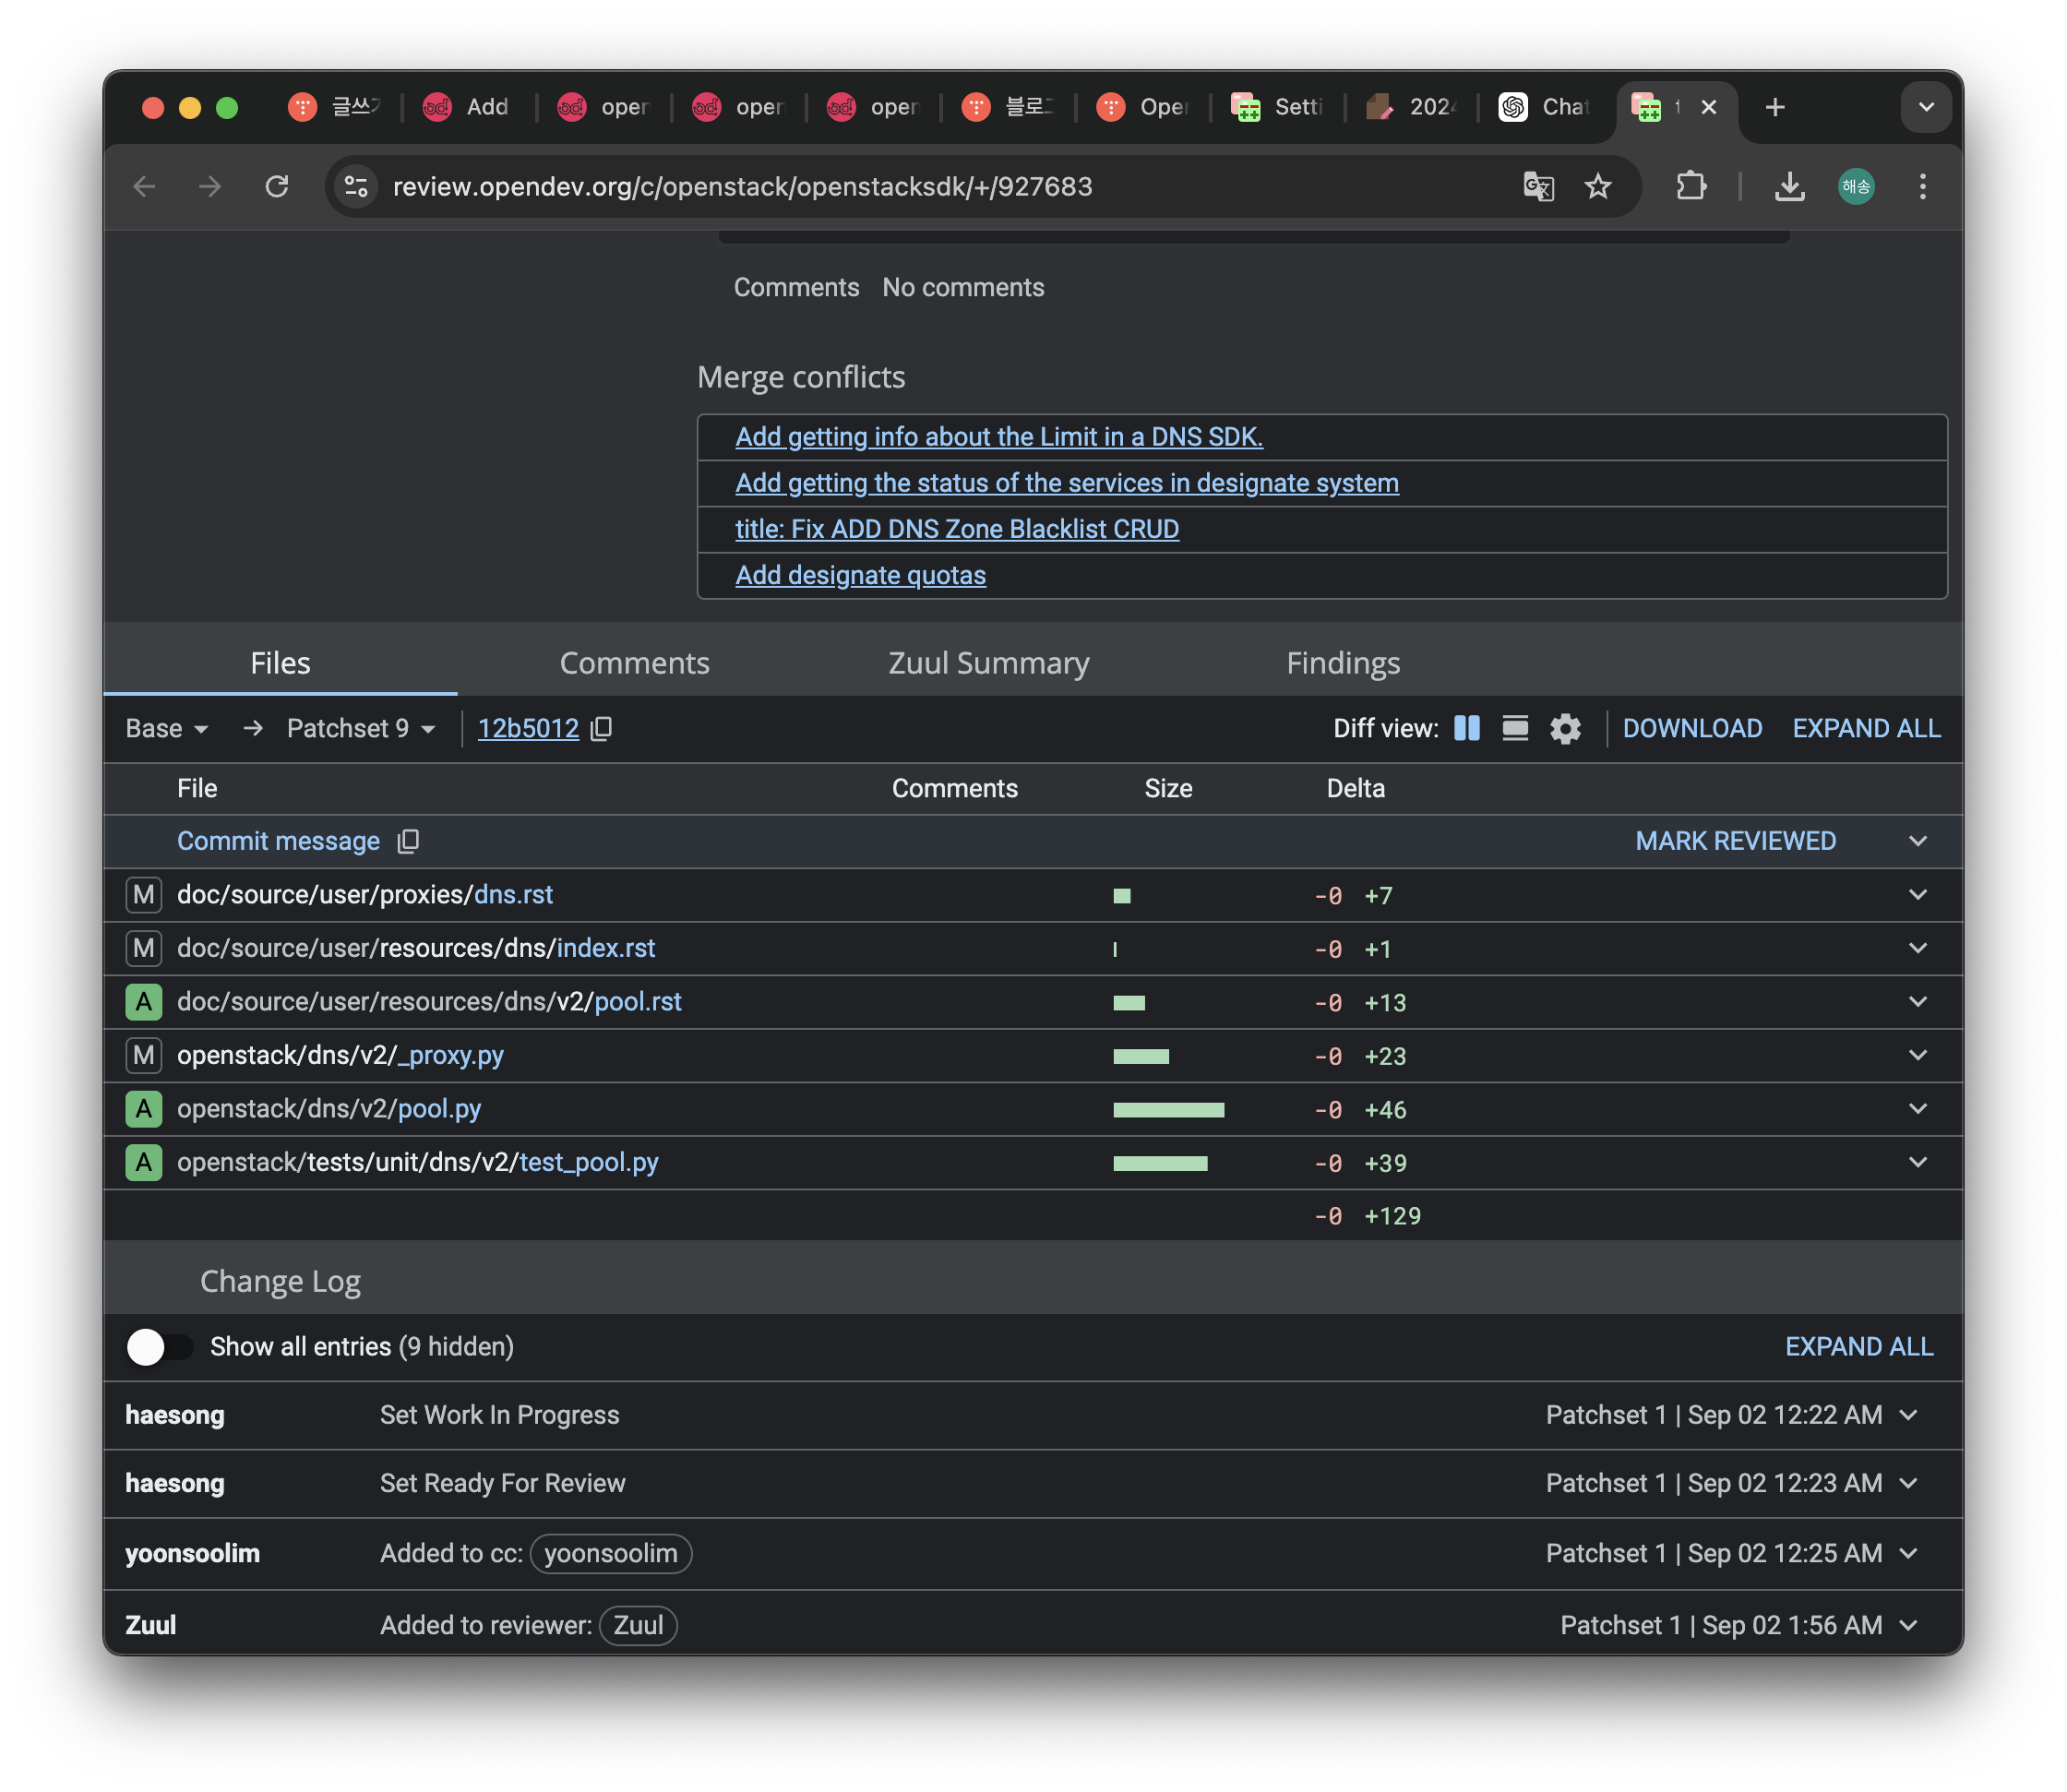Click the green size bar for test_pool.py
Viewport: 2067px width, 1792px height.
point(1160,1163)
